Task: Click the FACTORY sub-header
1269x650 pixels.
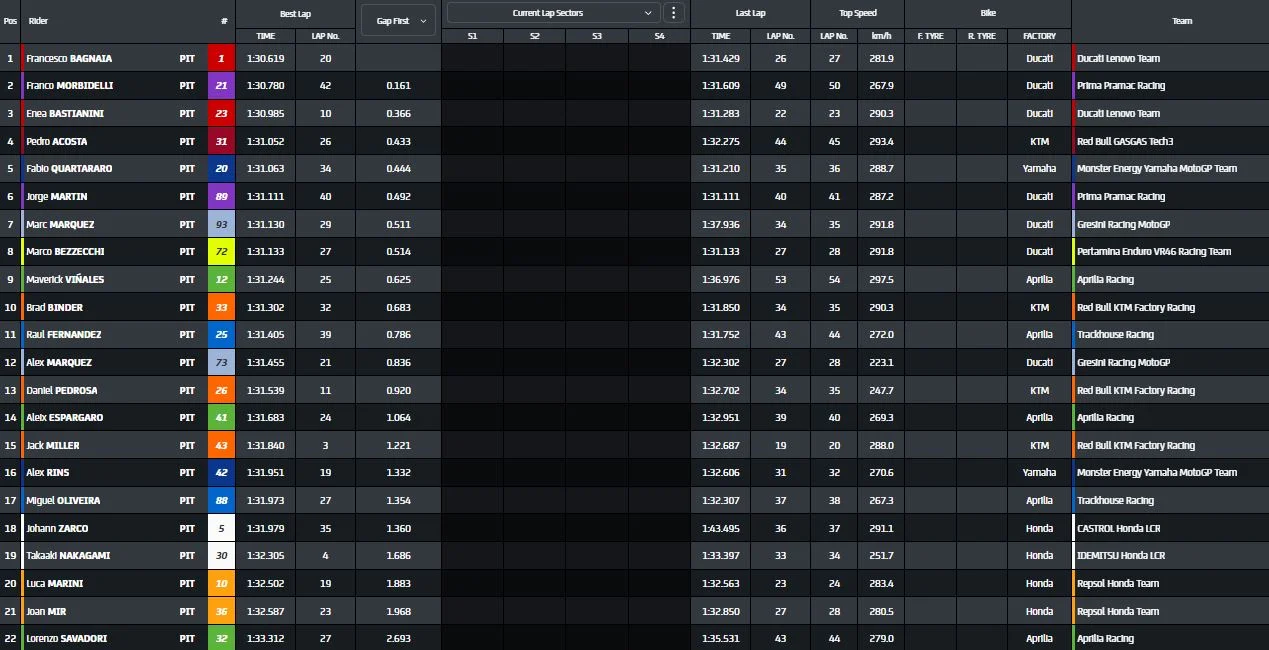Action: [1039, 36]
